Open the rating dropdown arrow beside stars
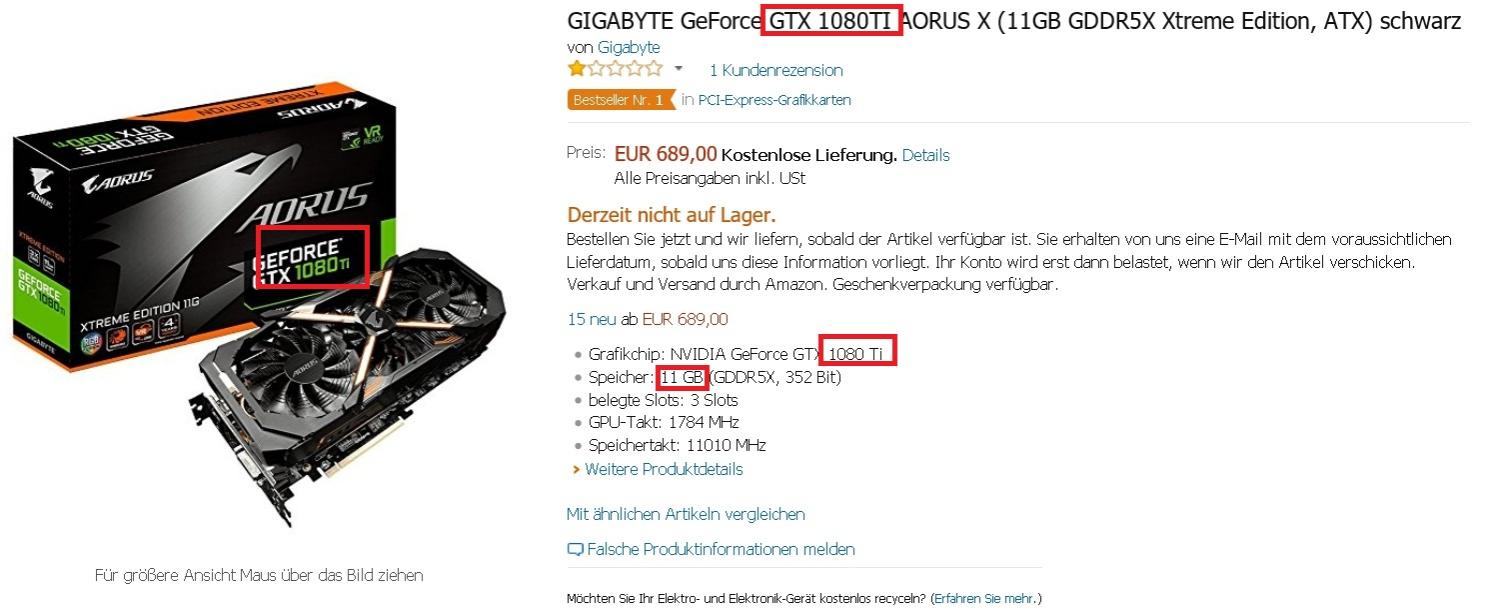 [678, 69]
